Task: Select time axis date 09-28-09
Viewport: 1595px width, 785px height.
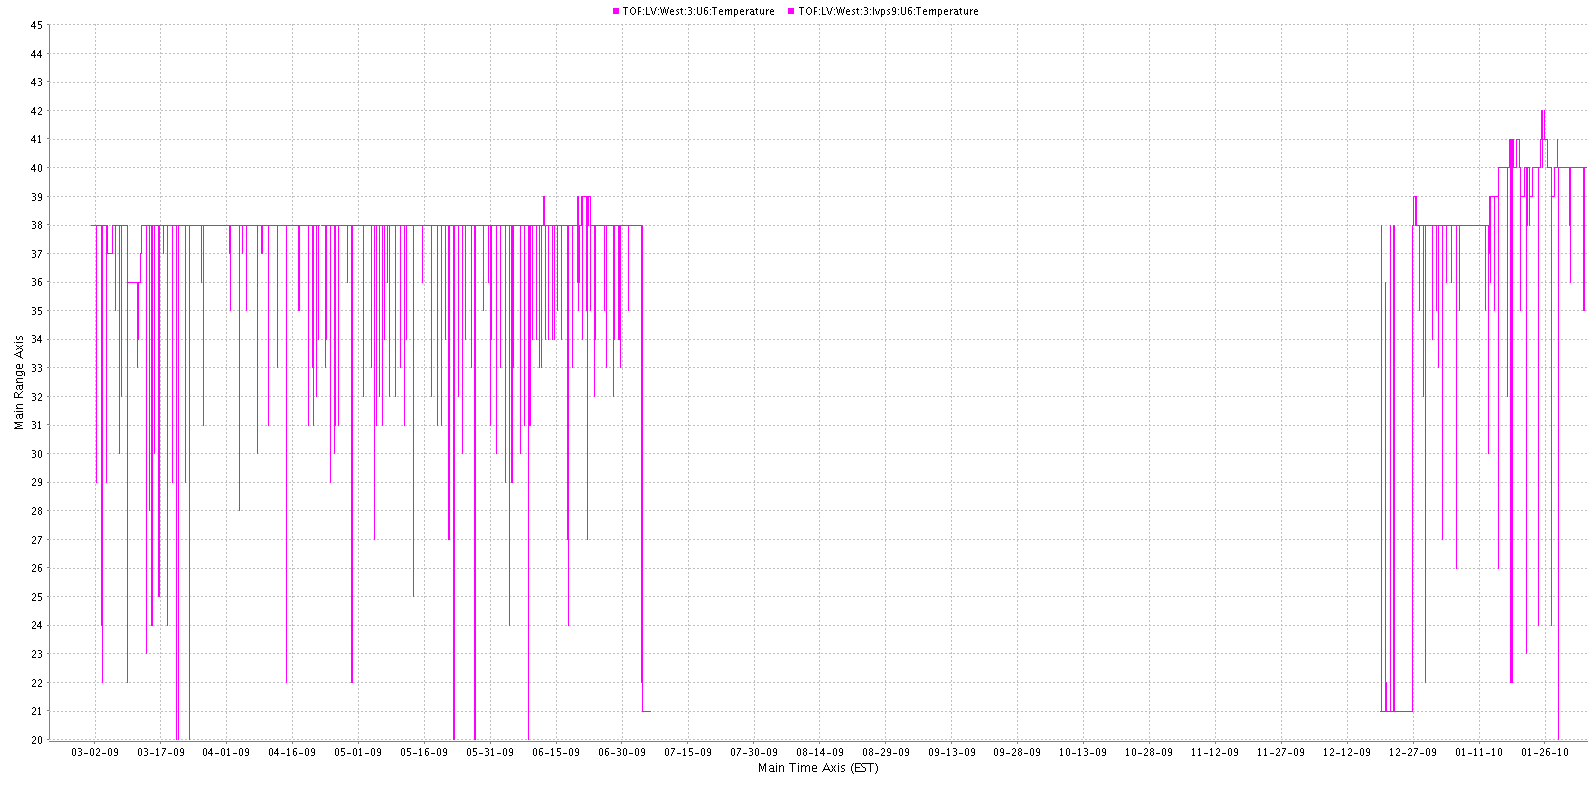Action: point(1017,753)
